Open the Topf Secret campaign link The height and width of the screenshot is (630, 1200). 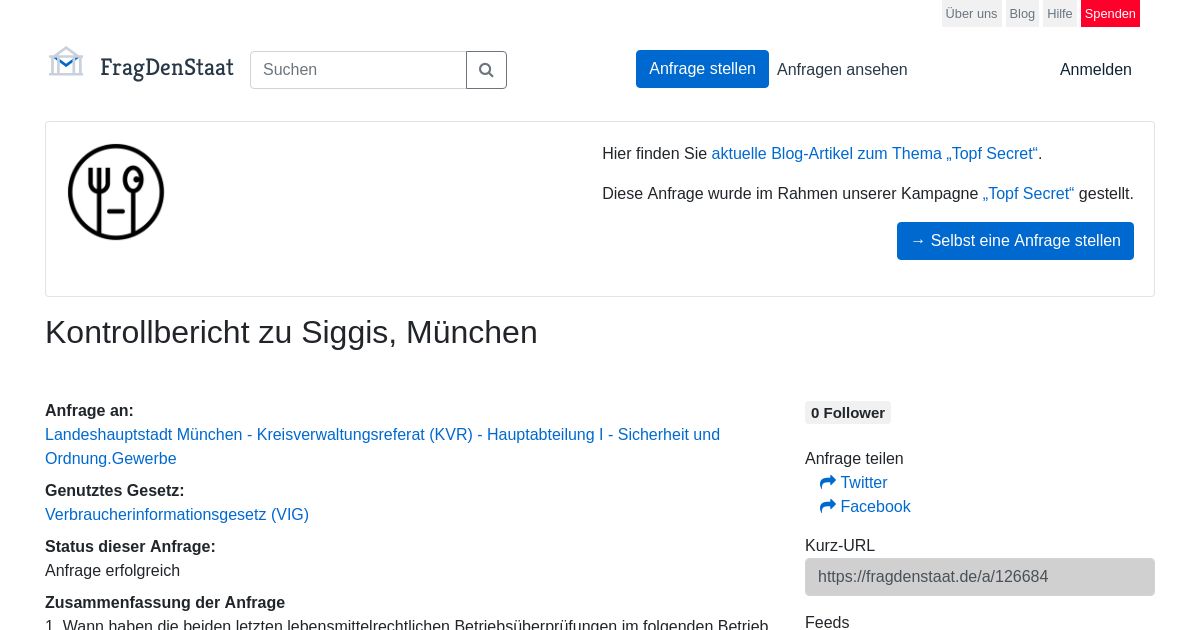click(x=1028, y=194)
